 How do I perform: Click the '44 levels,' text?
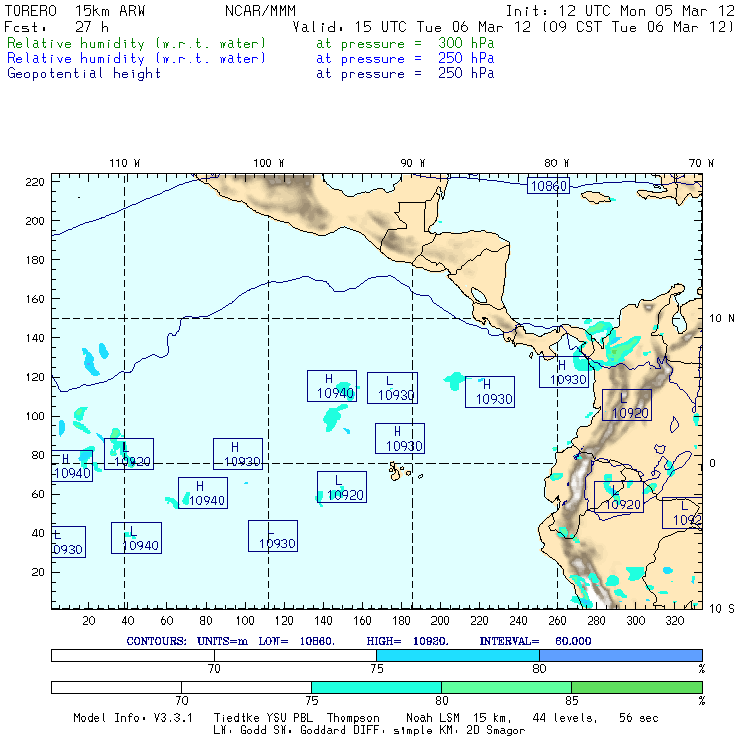click(x=565, y=718)
